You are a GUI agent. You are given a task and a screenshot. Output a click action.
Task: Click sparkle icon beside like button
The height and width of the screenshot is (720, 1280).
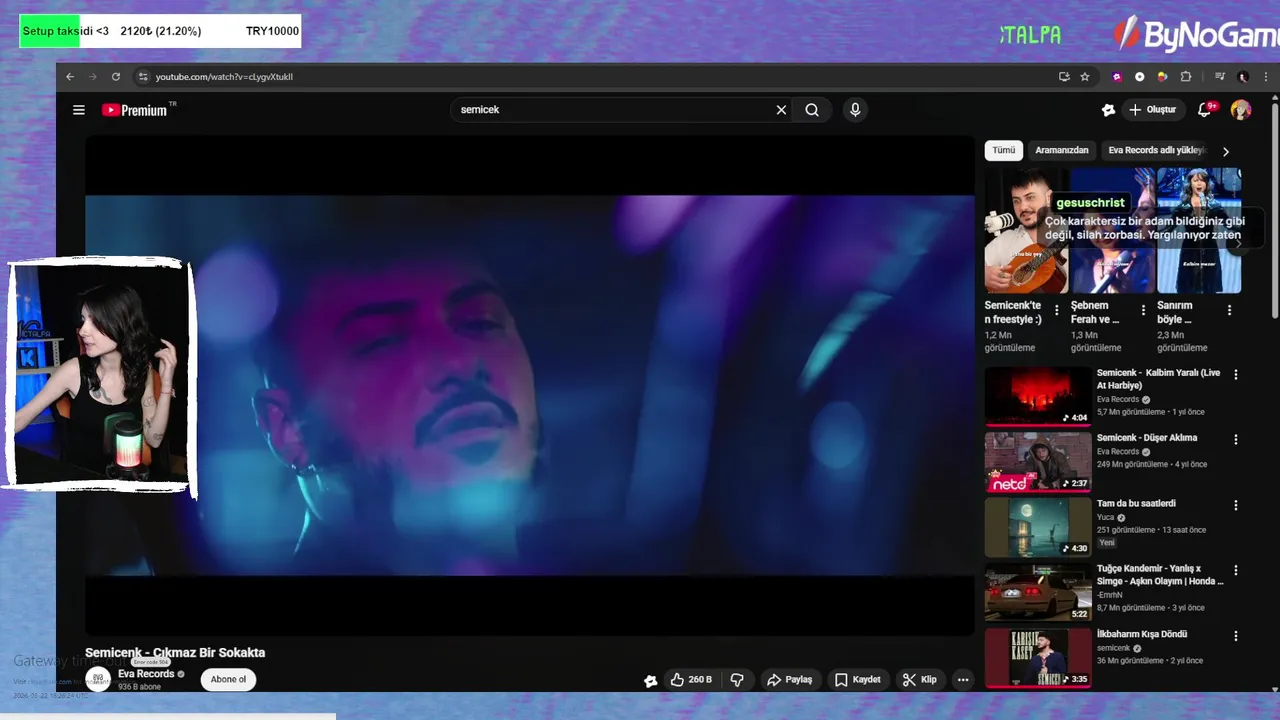pos(651,680)
